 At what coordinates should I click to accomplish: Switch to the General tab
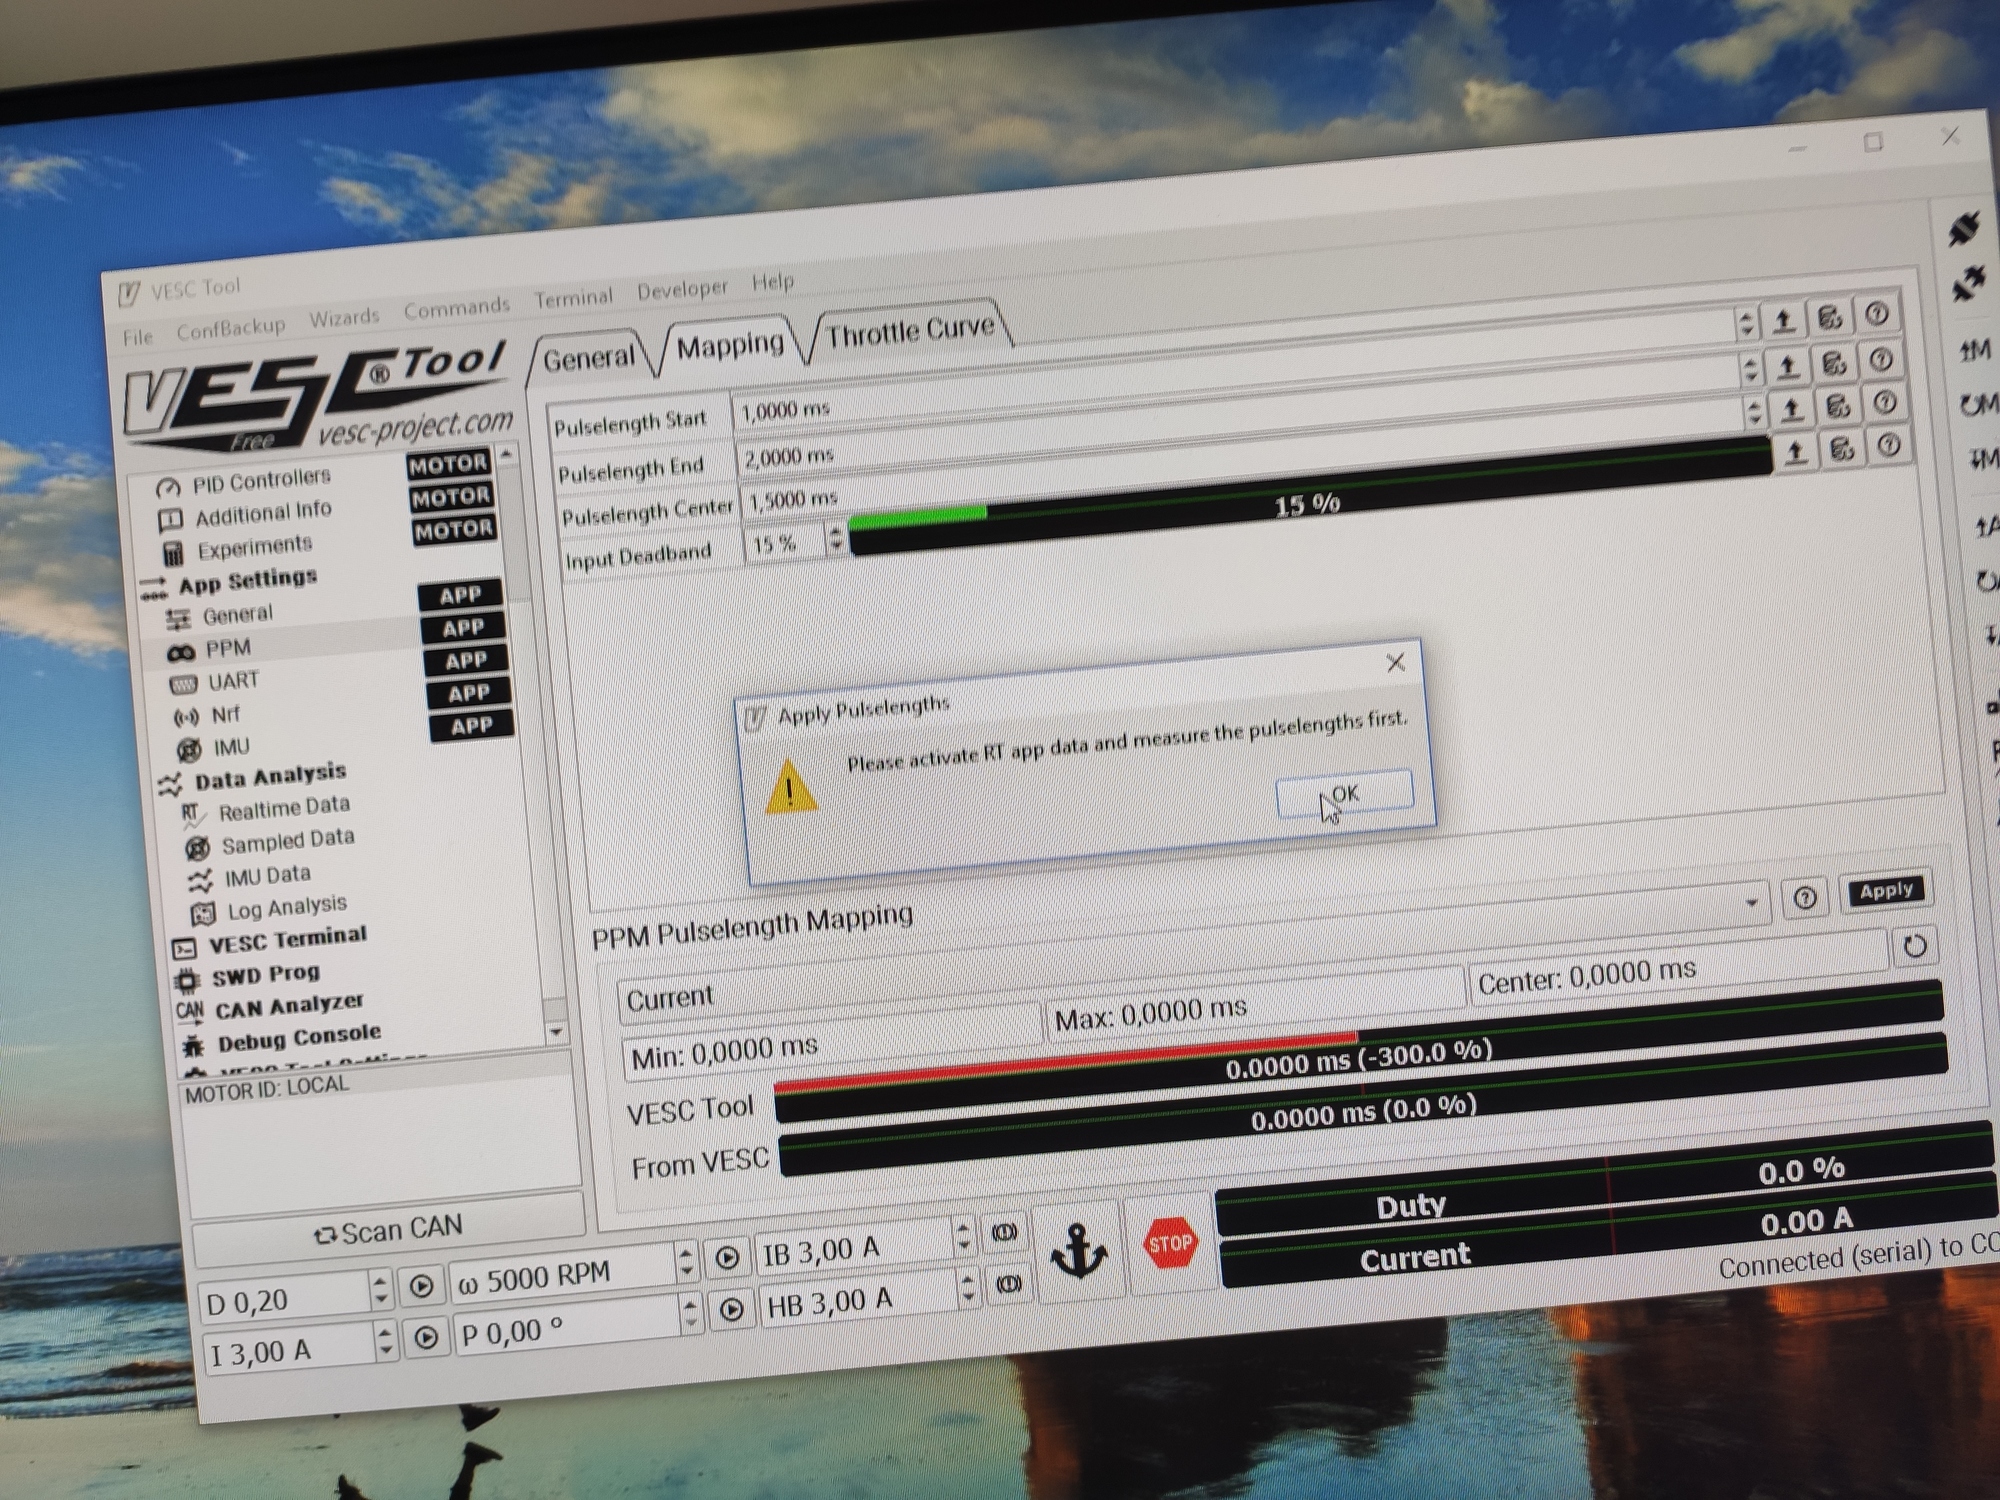(x=590, y=357)
